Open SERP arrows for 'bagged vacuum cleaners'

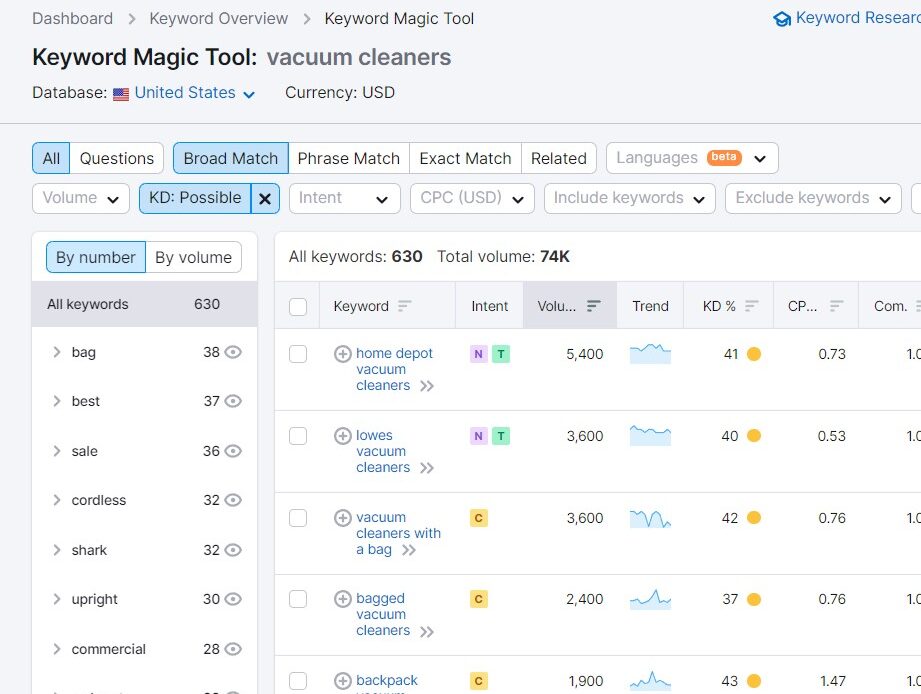coord(427,632)
